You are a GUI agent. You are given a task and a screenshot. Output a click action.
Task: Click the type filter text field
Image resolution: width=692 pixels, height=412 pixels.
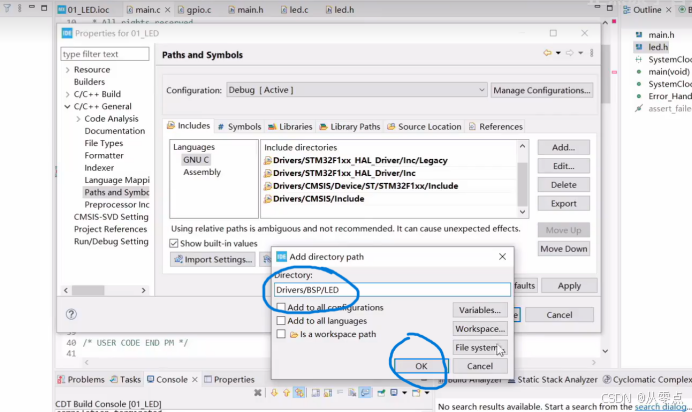pos(105,54)
